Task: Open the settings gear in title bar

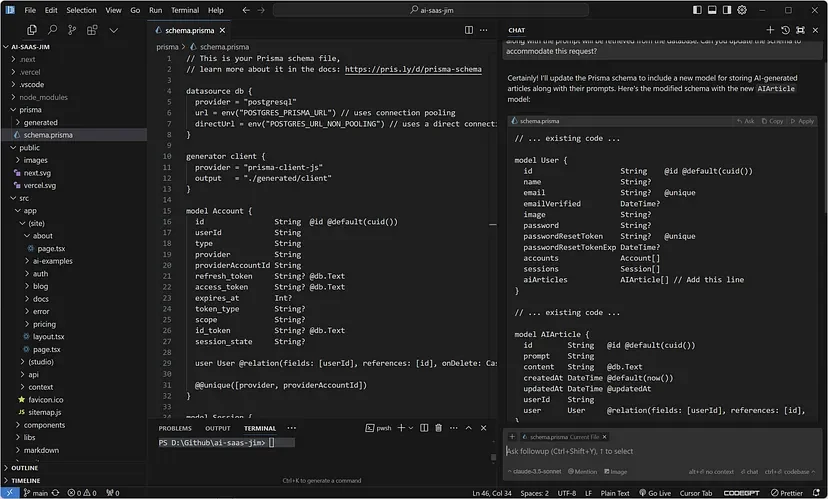Action: click(742, 10)
